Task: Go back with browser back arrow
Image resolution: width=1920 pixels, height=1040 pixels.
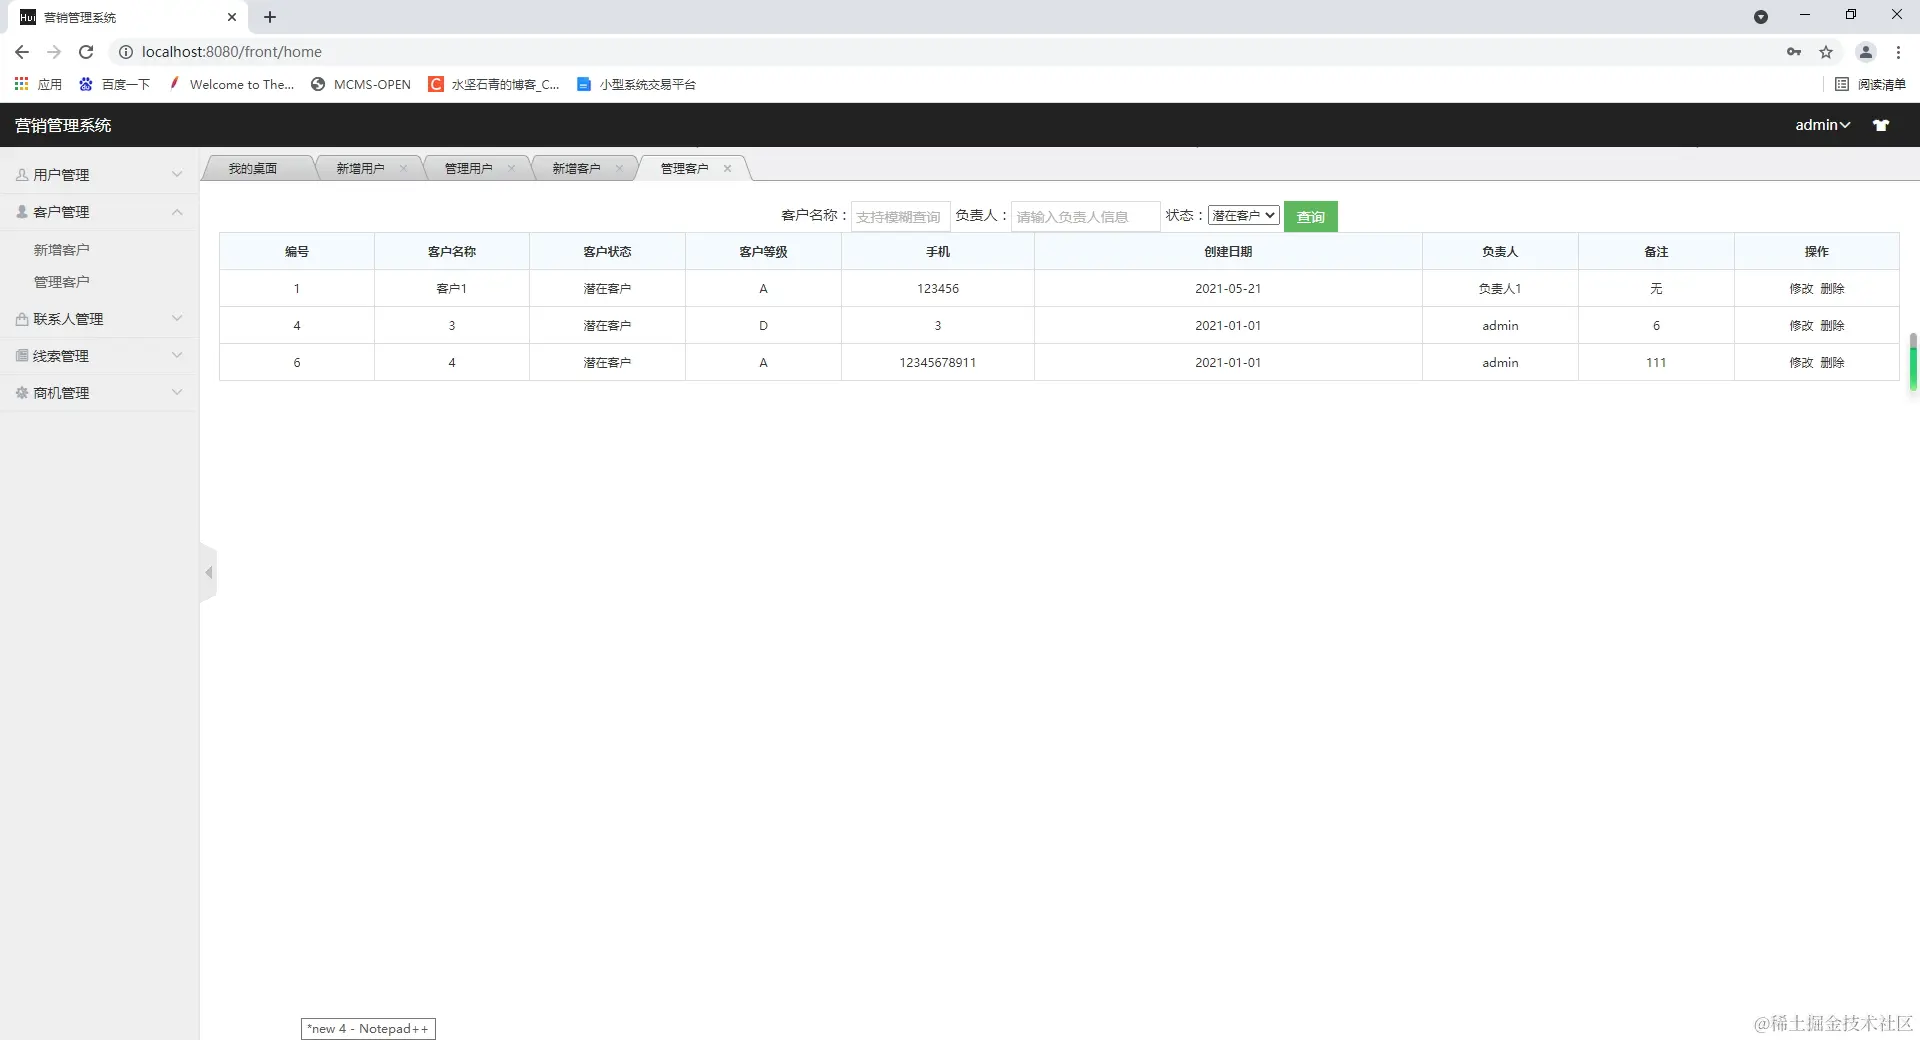Action: (22, 52)
